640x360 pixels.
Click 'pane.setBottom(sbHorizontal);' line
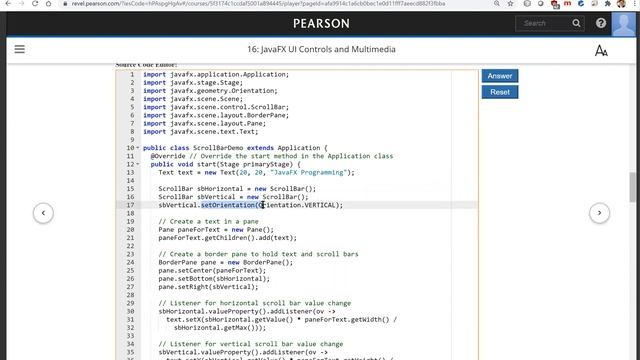[214, 278]
